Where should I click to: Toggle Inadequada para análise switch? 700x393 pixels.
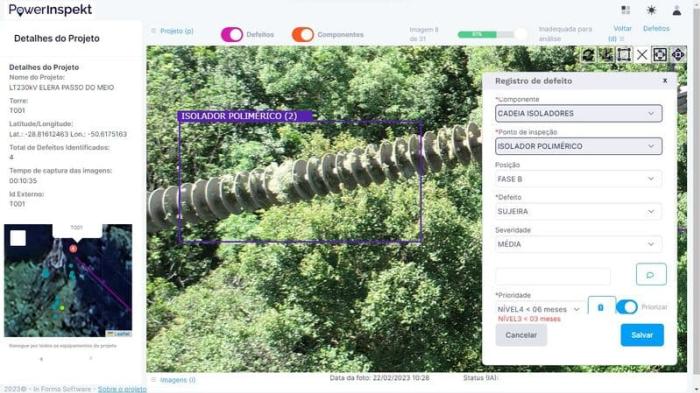520,34
